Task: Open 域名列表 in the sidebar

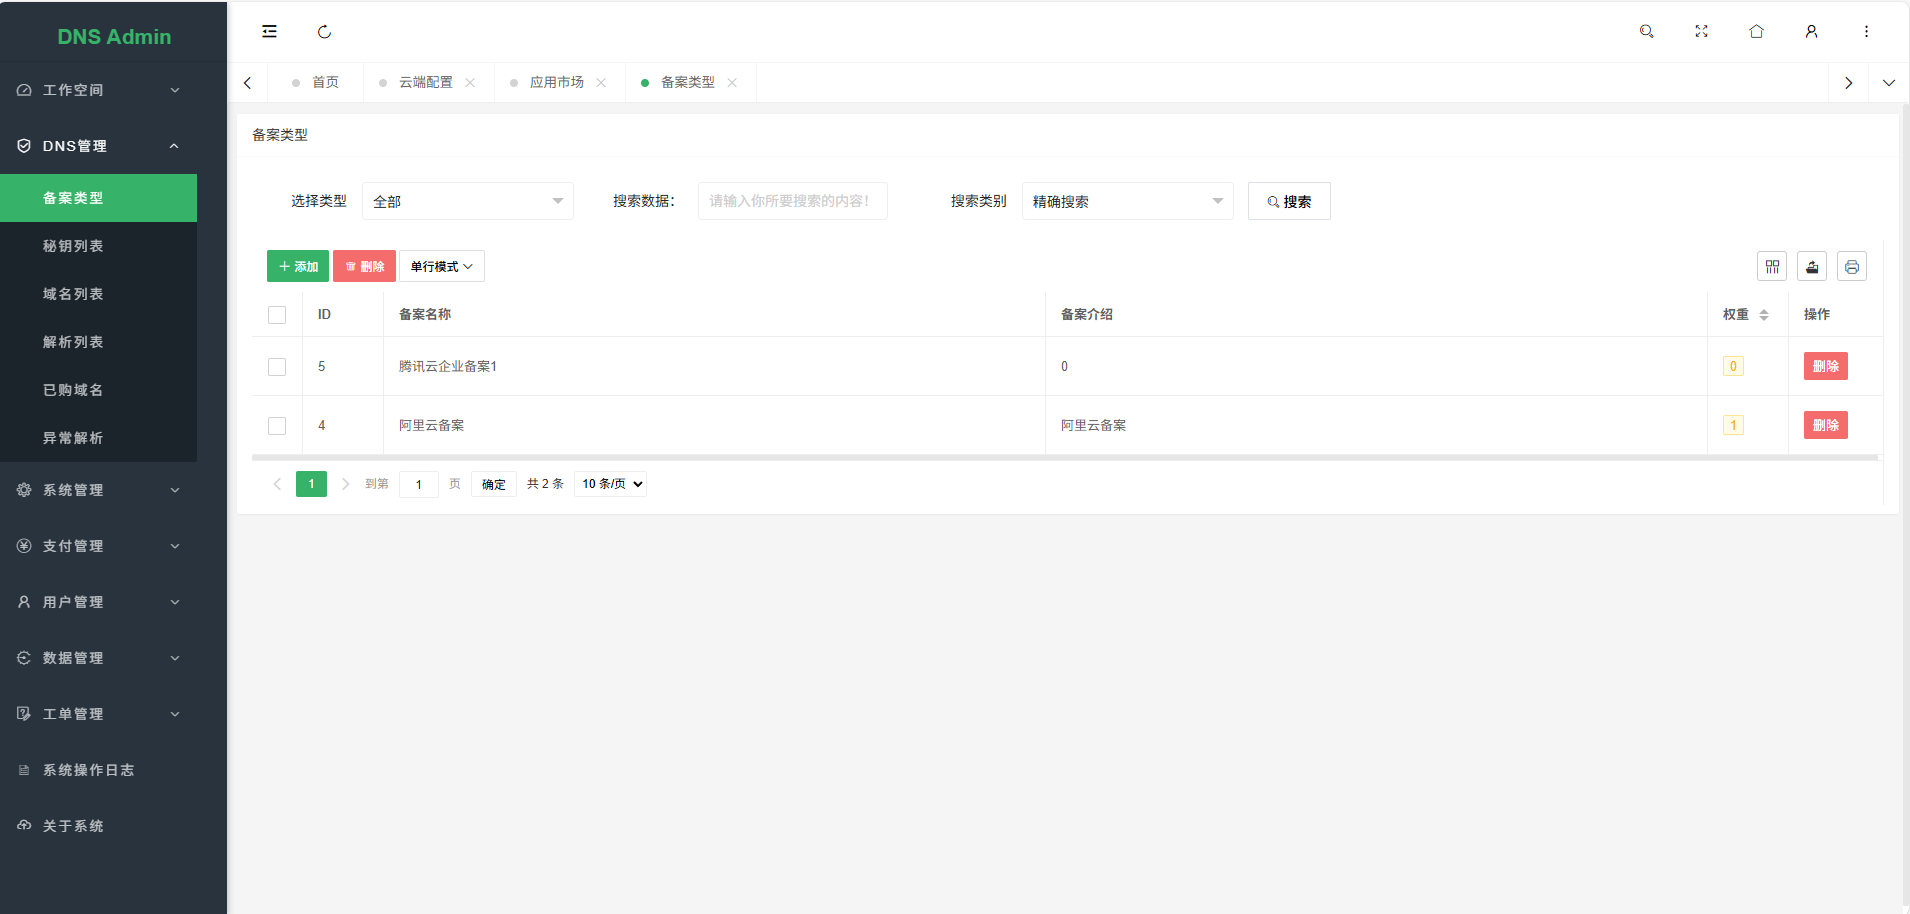Action: (73, 294)
